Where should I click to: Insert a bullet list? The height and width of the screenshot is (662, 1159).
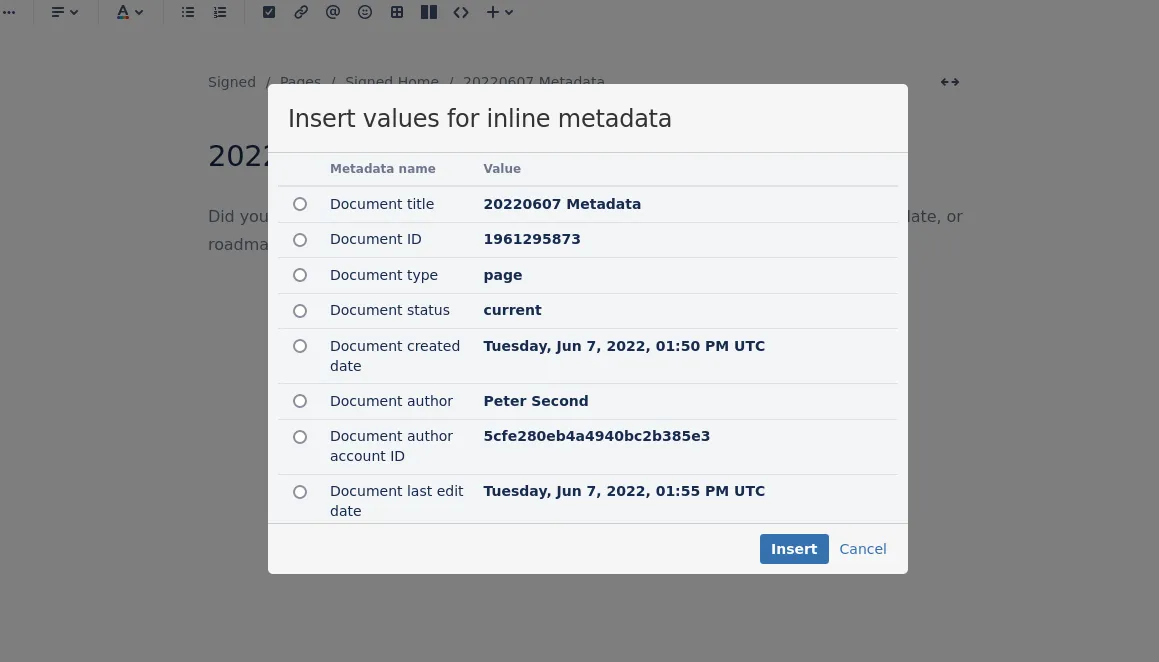(x=188, y=12)
